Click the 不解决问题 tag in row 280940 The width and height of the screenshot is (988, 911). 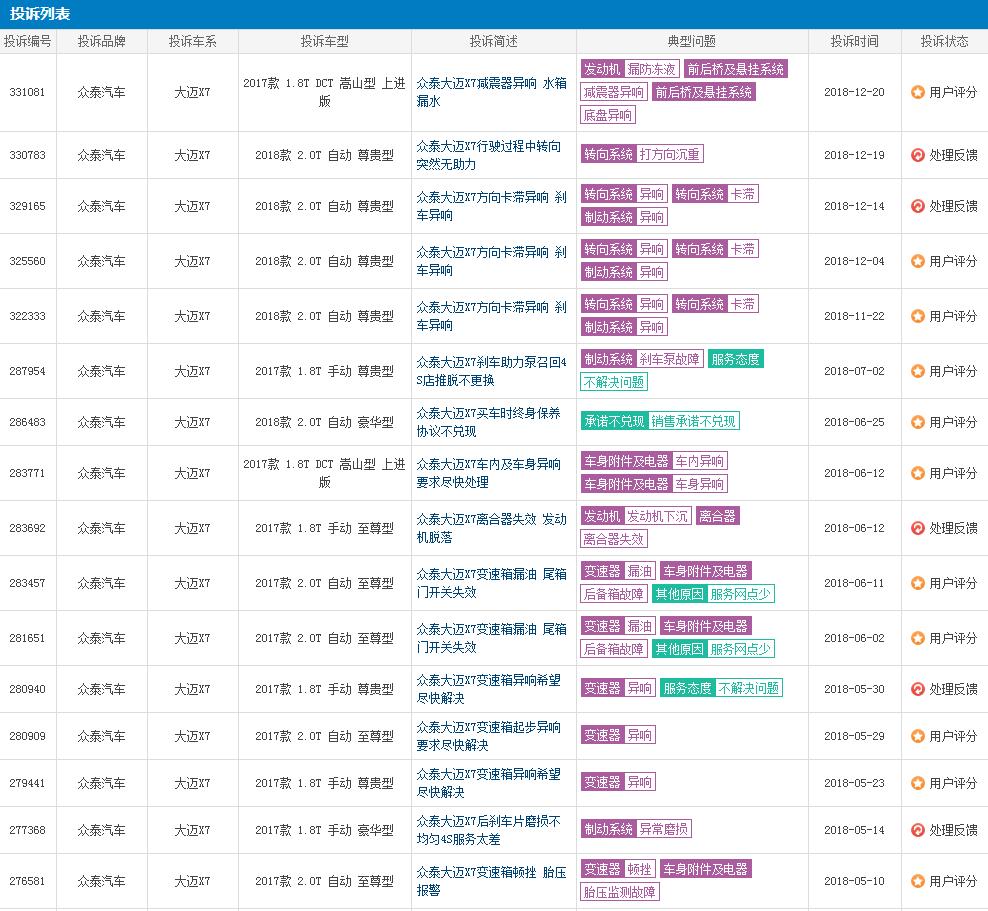(x=749, y=689)
